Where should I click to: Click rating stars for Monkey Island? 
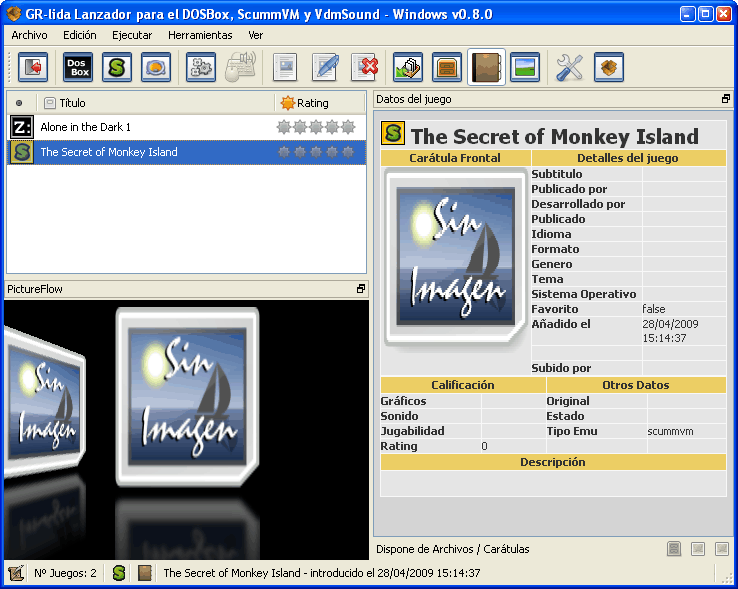point(316,152)
